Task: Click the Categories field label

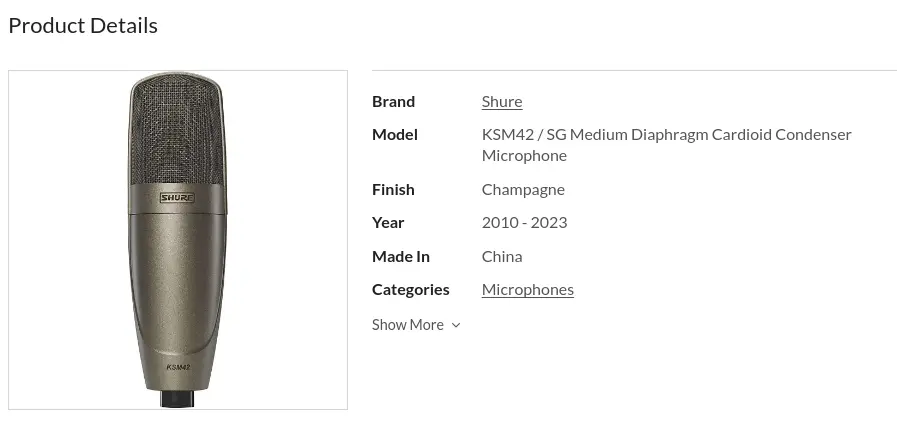Action: pyautogui.click(x=411, y=289)
